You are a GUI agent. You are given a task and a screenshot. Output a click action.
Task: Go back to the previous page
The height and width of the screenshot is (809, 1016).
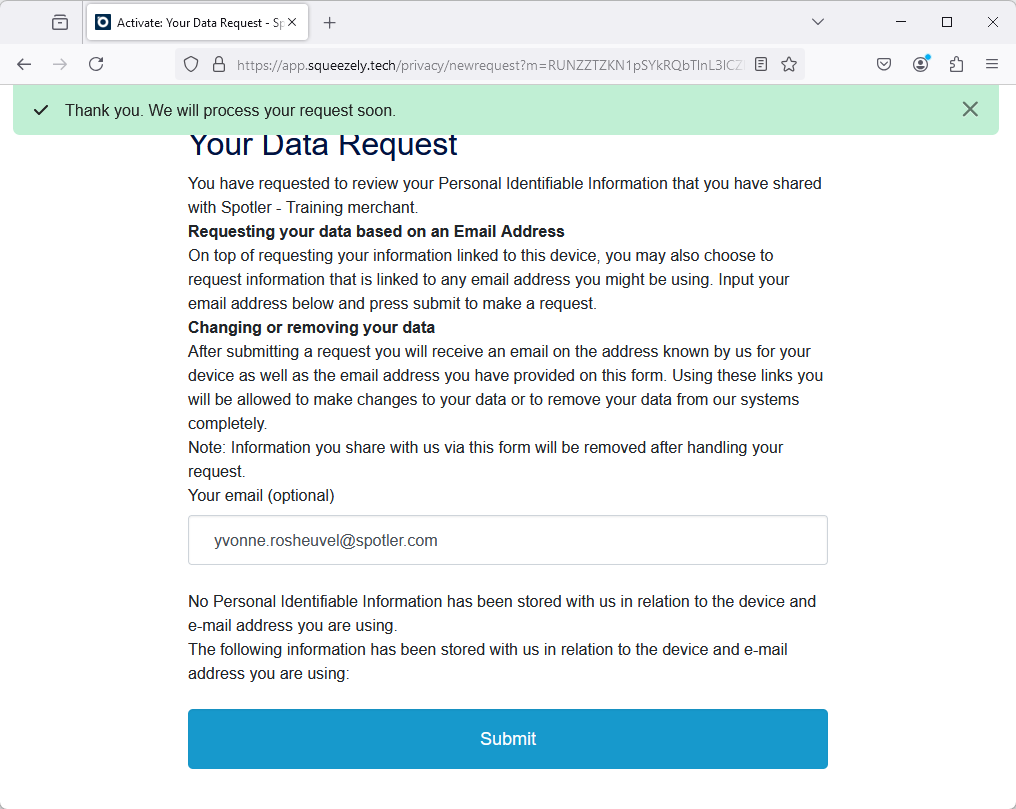[x=24, y=64]
